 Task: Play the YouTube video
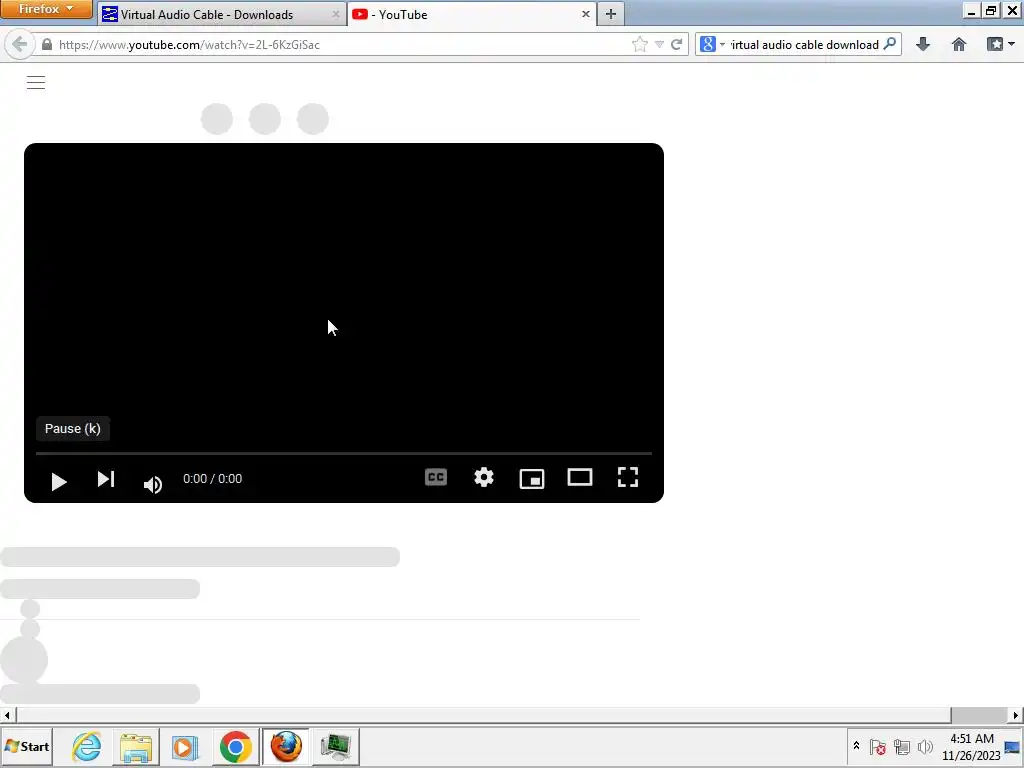[x=59, y=482]
